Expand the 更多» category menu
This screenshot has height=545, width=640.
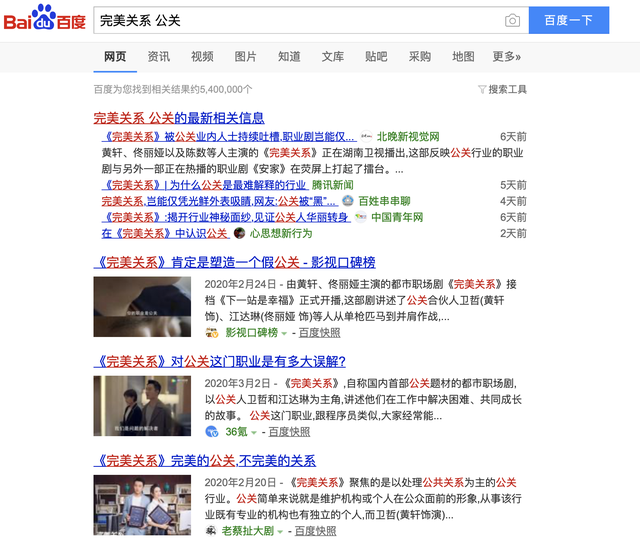tap(506, 56)
